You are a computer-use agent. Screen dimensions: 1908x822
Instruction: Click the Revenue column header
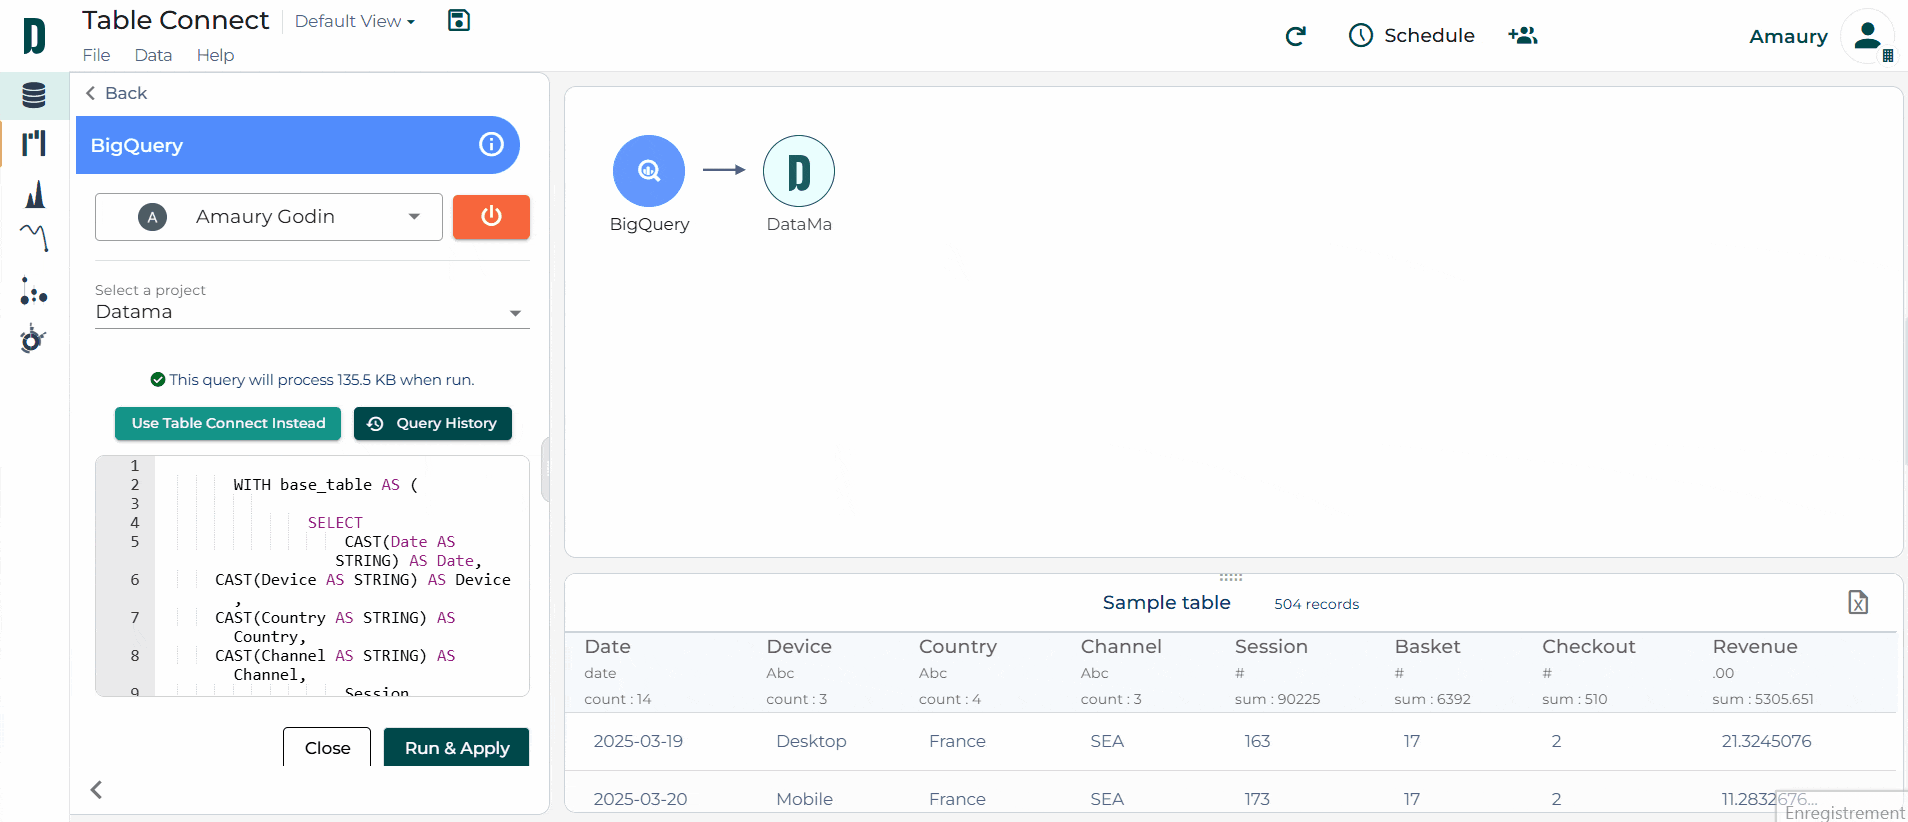tap(1755, 647)
